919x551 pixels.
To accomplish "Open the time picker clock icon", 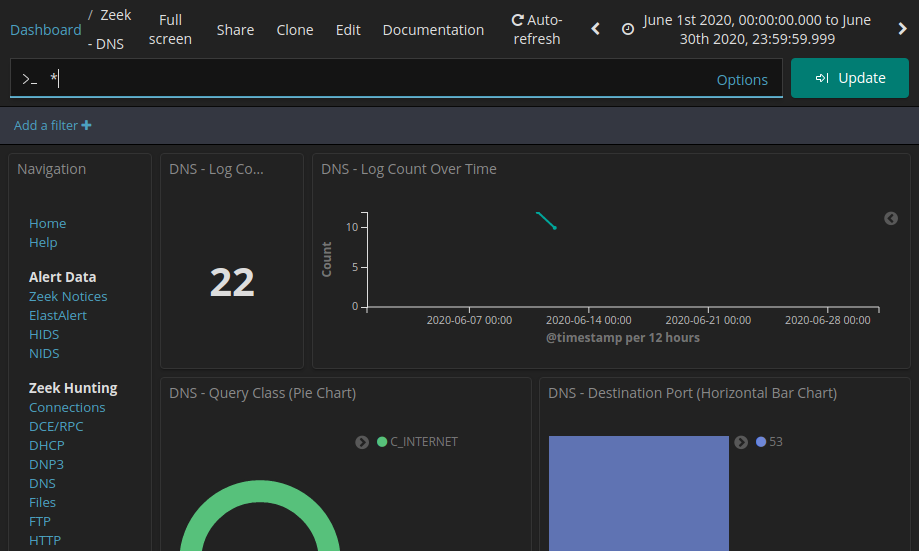I will click(x=628, y=29).
